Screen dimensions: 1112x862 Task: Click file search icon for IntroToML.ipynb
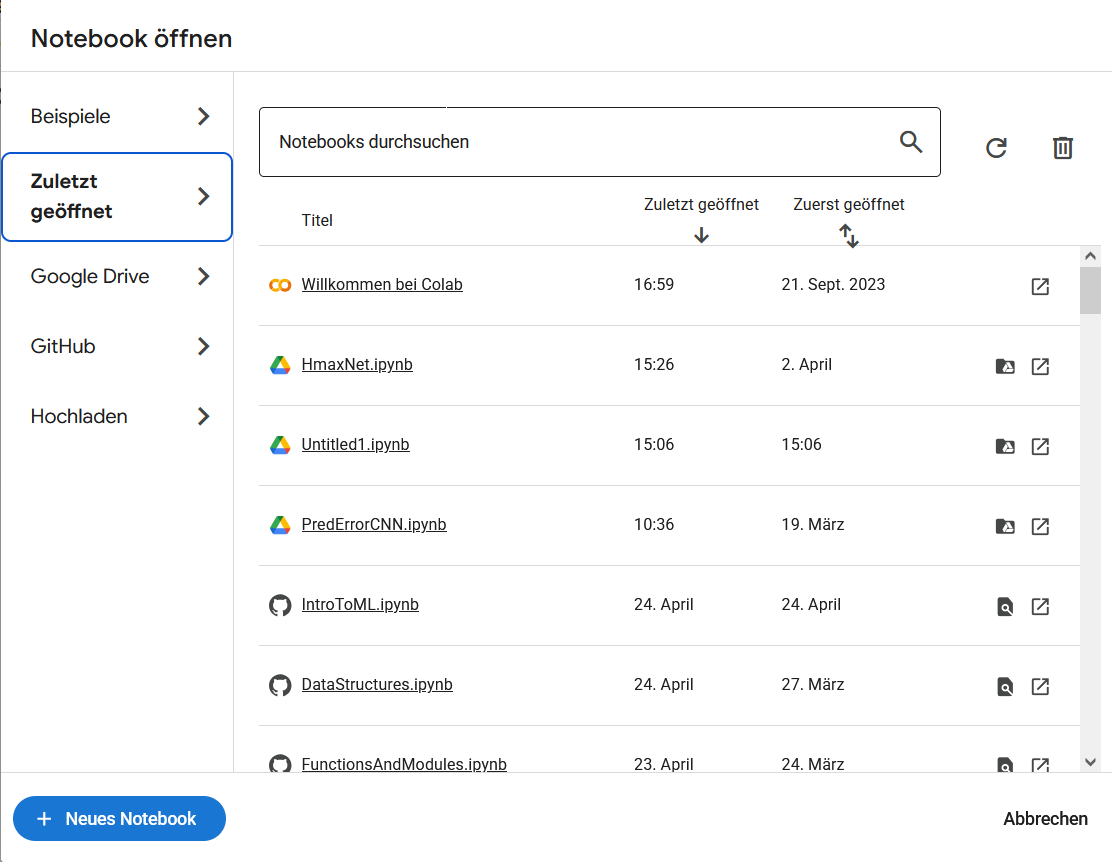(1005, 607)
